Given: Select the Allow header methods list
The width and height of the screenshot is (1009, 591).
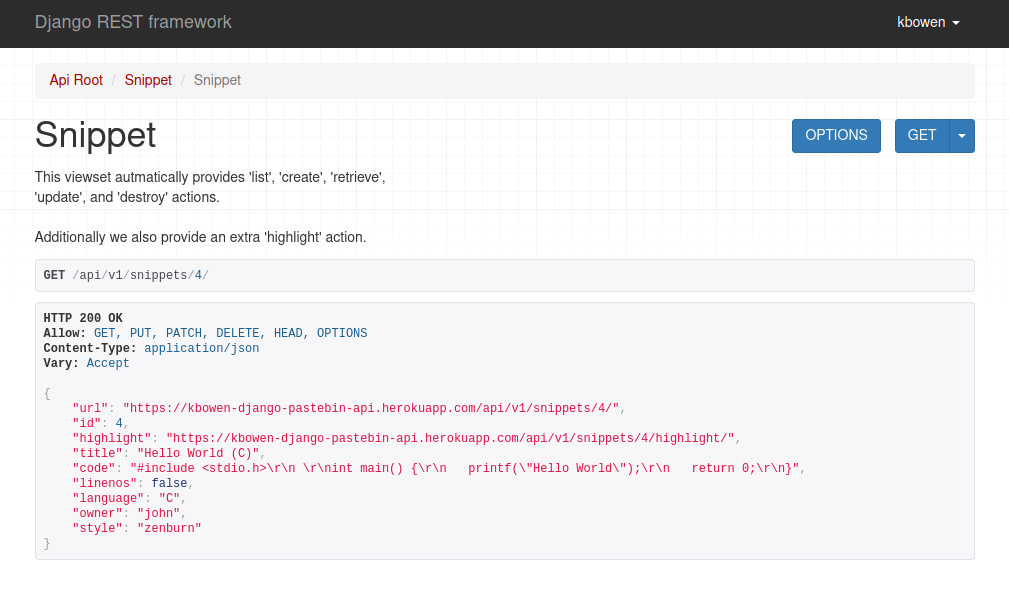Looking at the screenshot, I should pos(230,333).
